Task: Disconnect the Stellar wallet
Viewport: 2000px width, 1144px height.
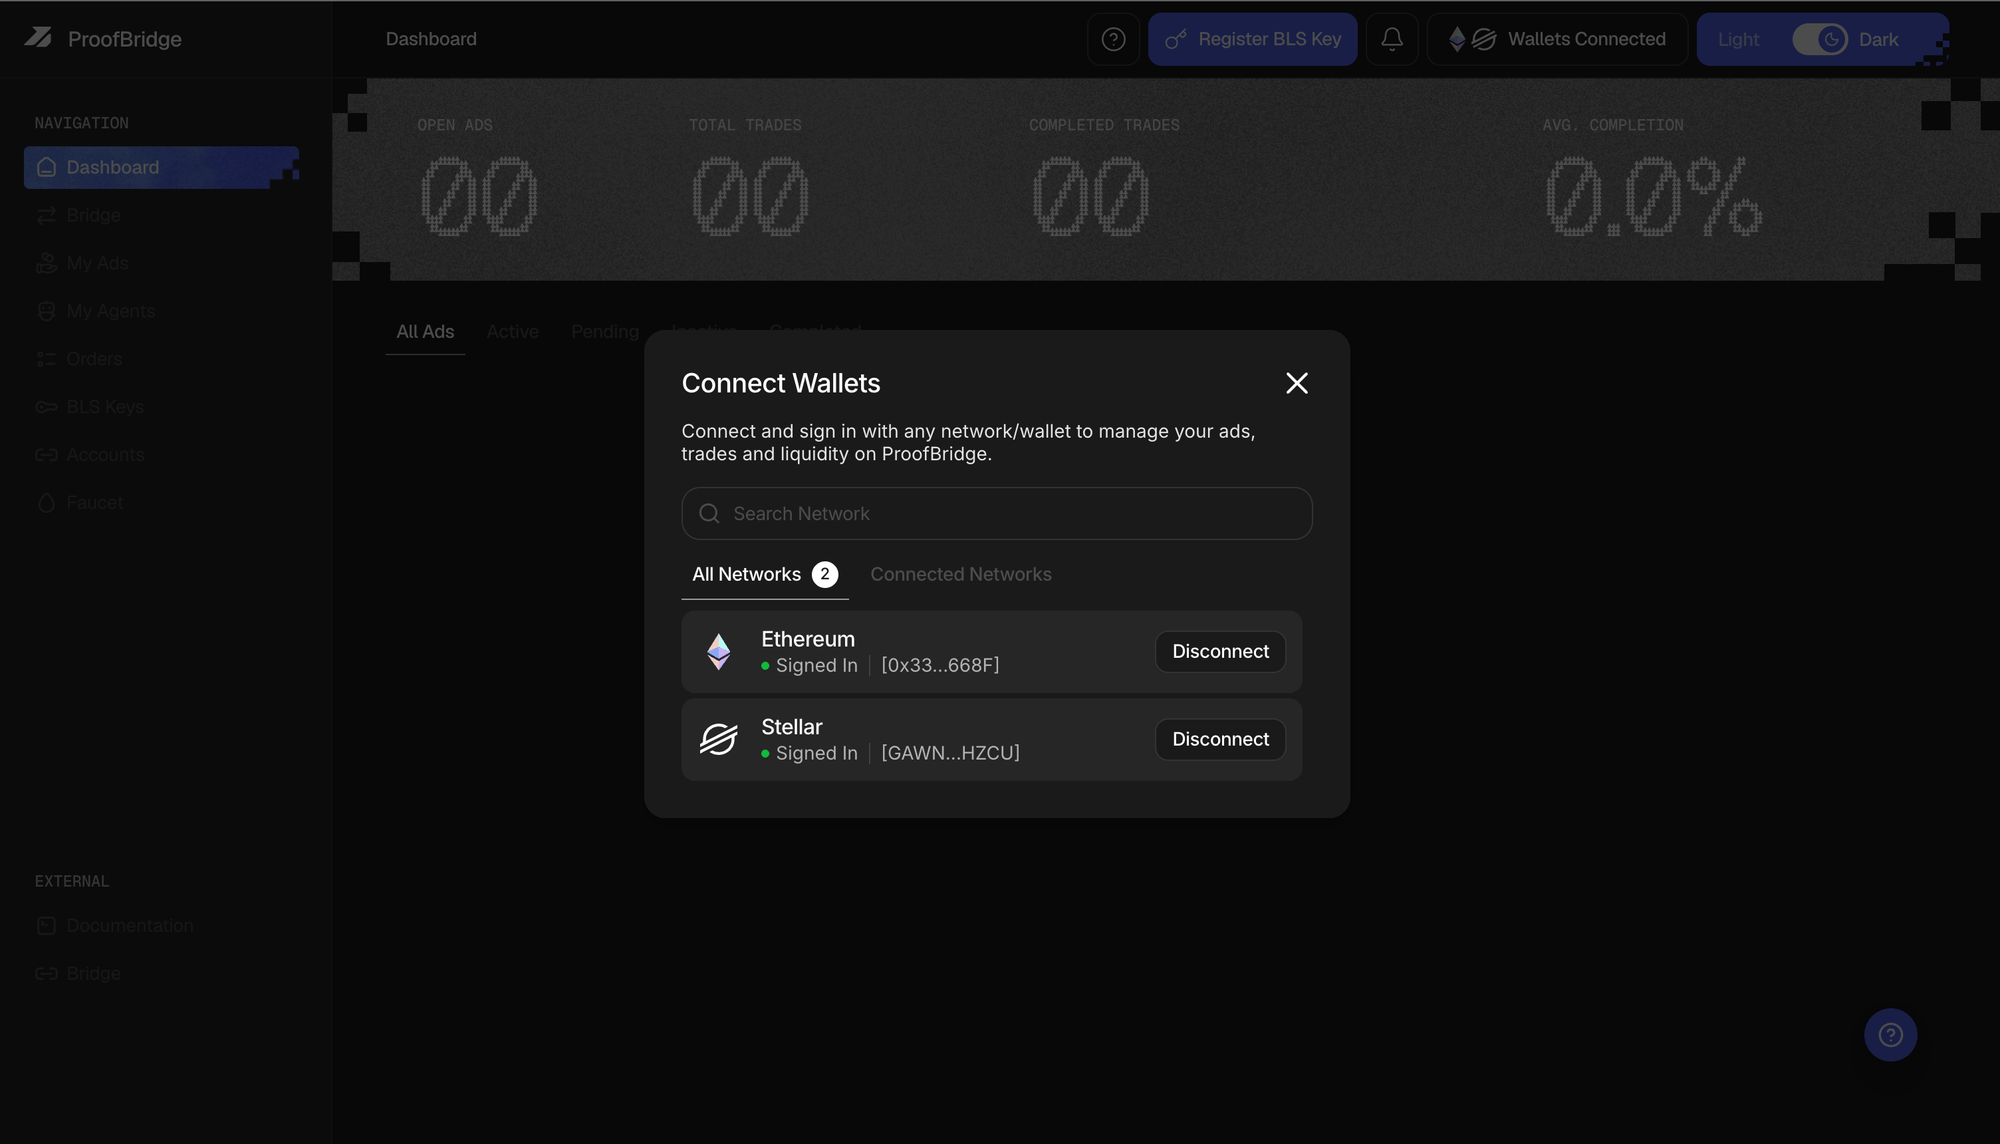Action: point(1220,740)
